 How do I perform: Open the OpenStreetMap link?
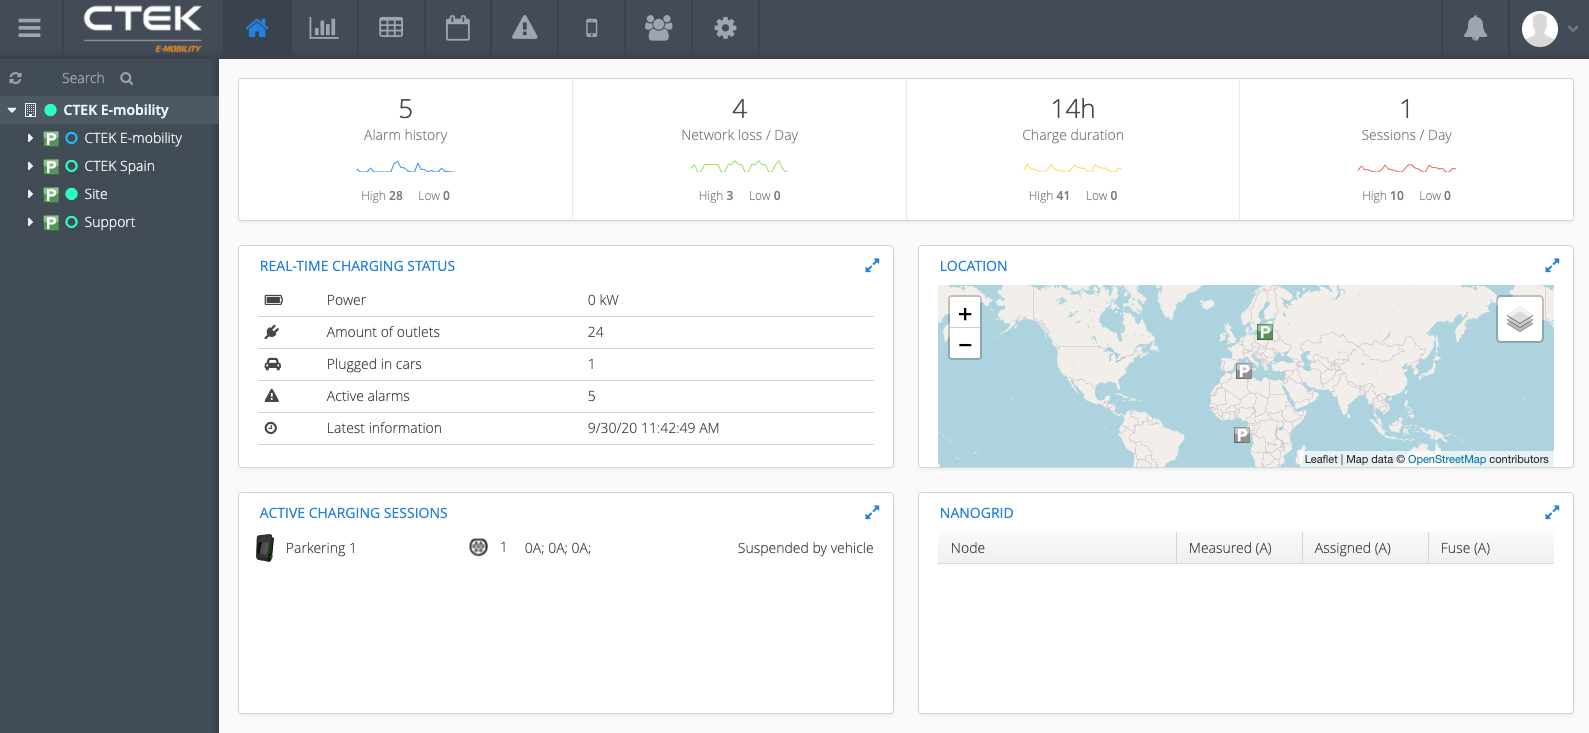[1447, 459]
